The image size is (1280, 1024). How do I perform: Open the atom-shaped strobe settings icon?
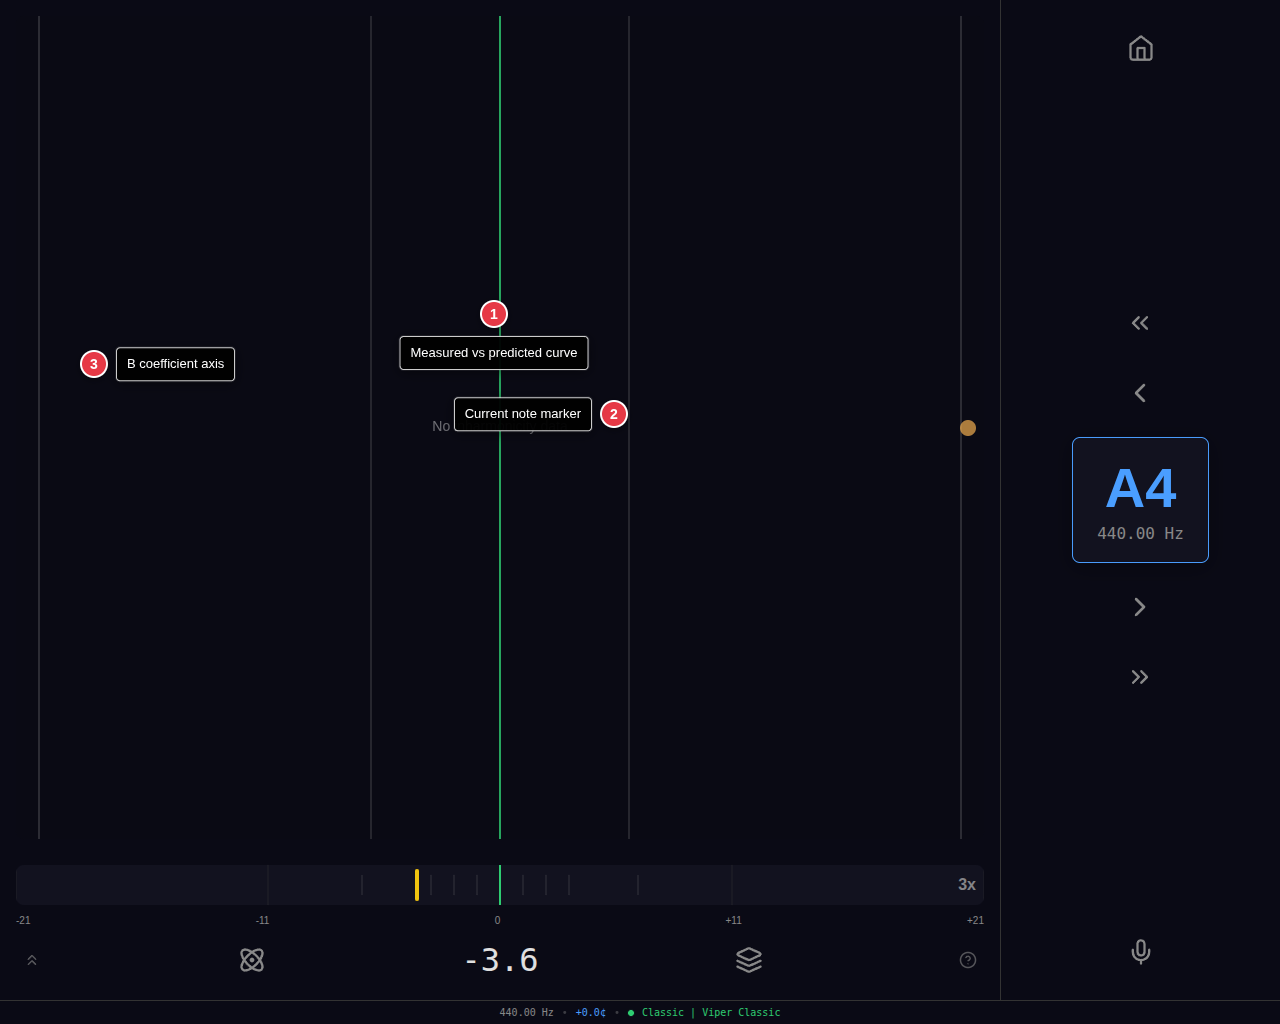252,960
